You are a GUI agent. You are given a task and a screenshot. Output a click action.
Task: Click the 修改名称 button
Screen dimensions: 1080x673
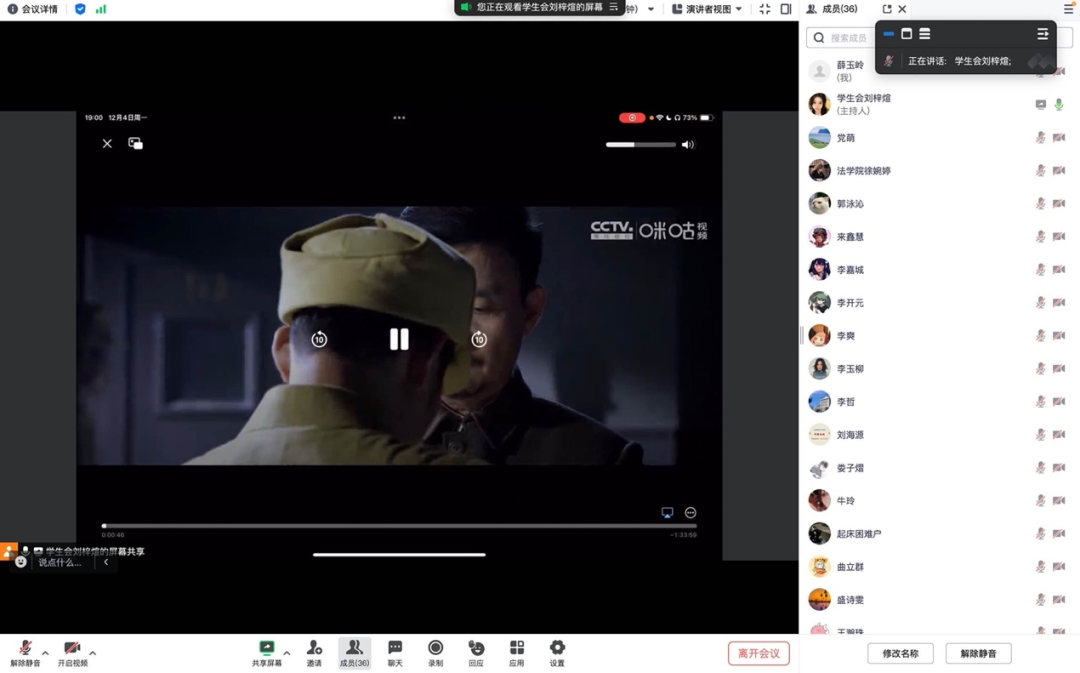[x=900, y=653]
